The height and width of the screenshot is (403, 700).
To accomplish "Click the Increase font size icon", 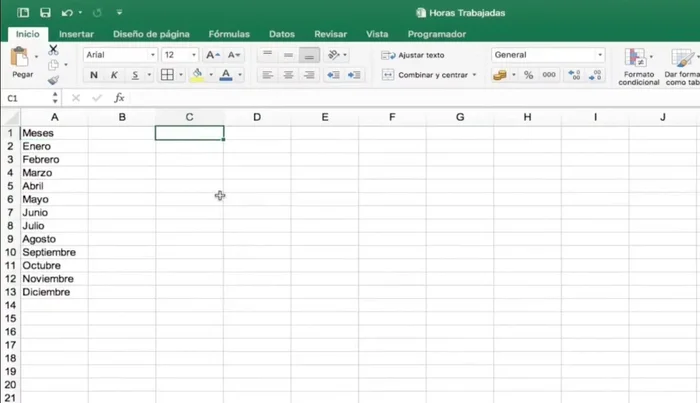I will tap(212, 55).
